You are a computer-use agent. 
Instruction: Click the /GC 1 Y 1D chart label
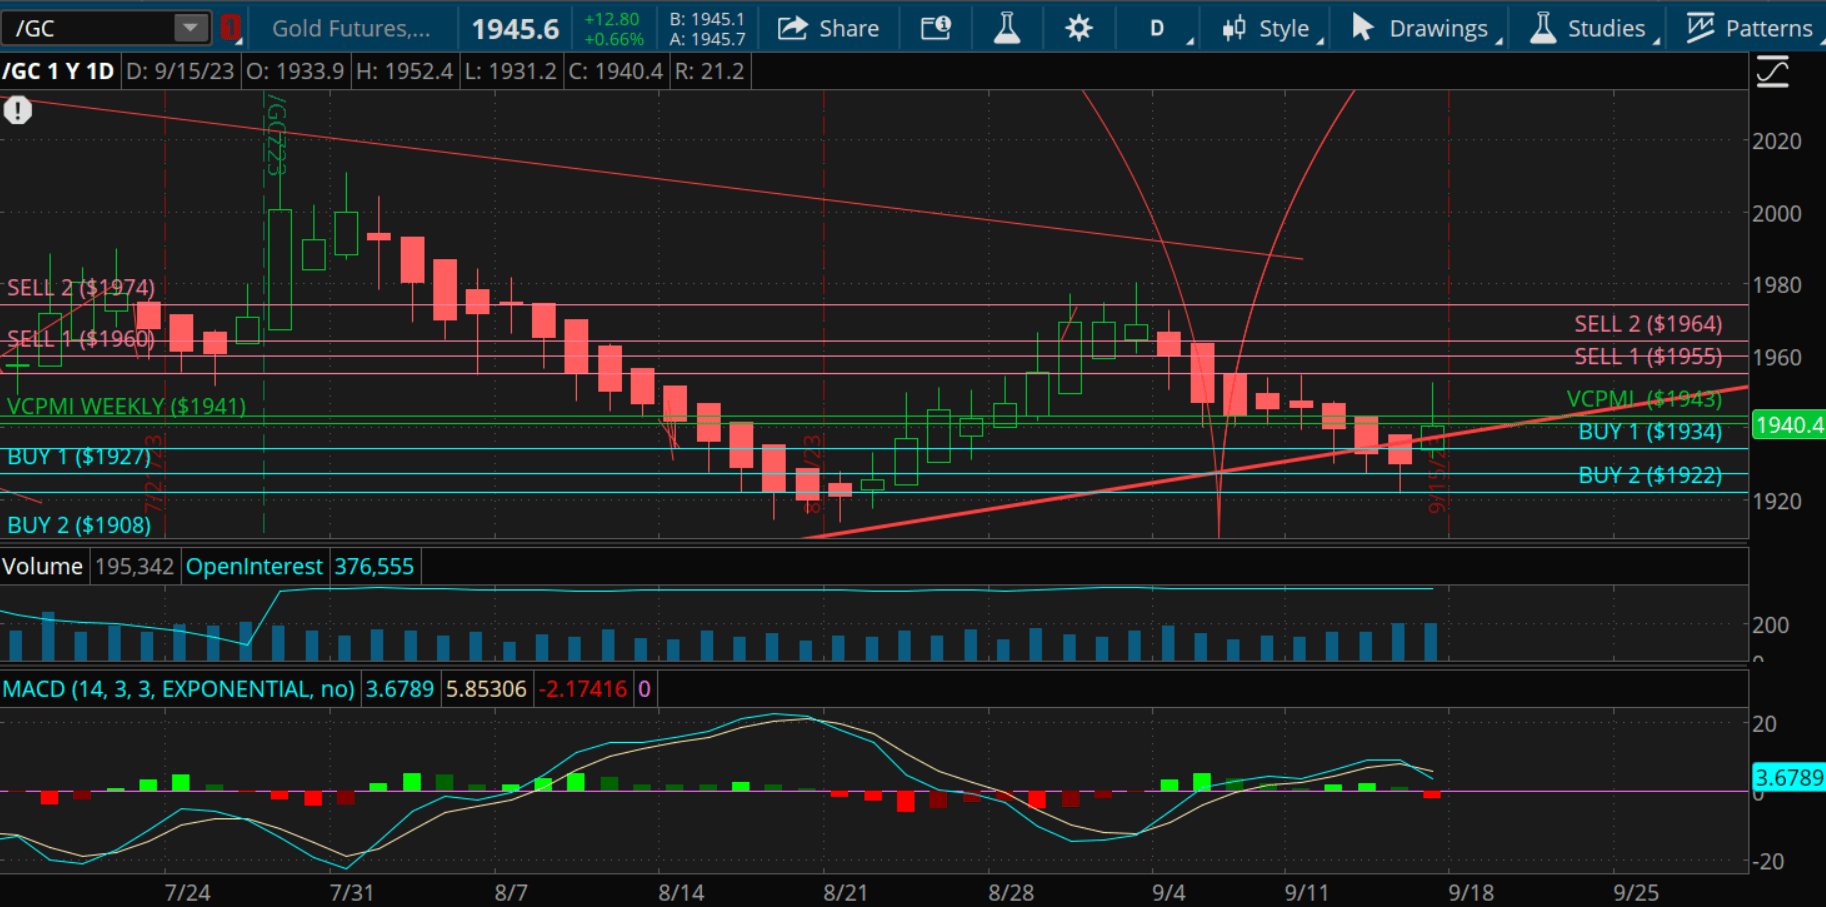[x=58, y=72]
